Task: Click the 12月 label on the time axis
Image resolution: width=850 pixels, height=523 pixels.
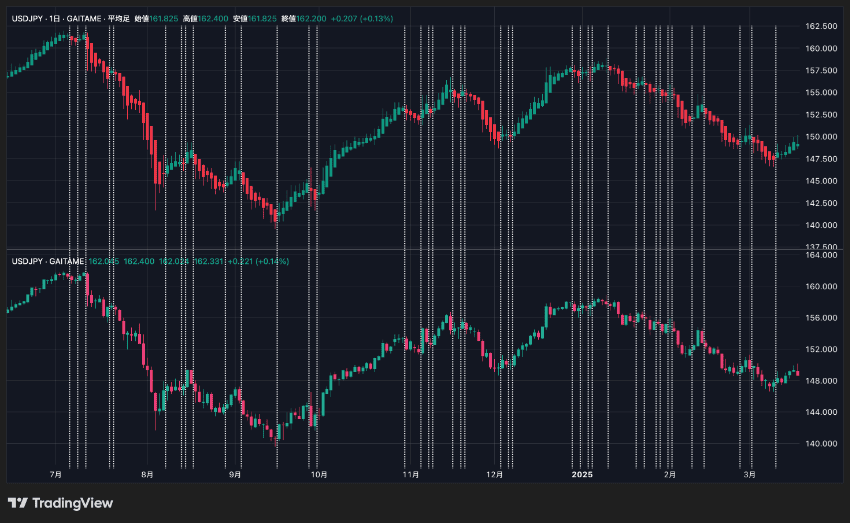Action: (494, 475)
